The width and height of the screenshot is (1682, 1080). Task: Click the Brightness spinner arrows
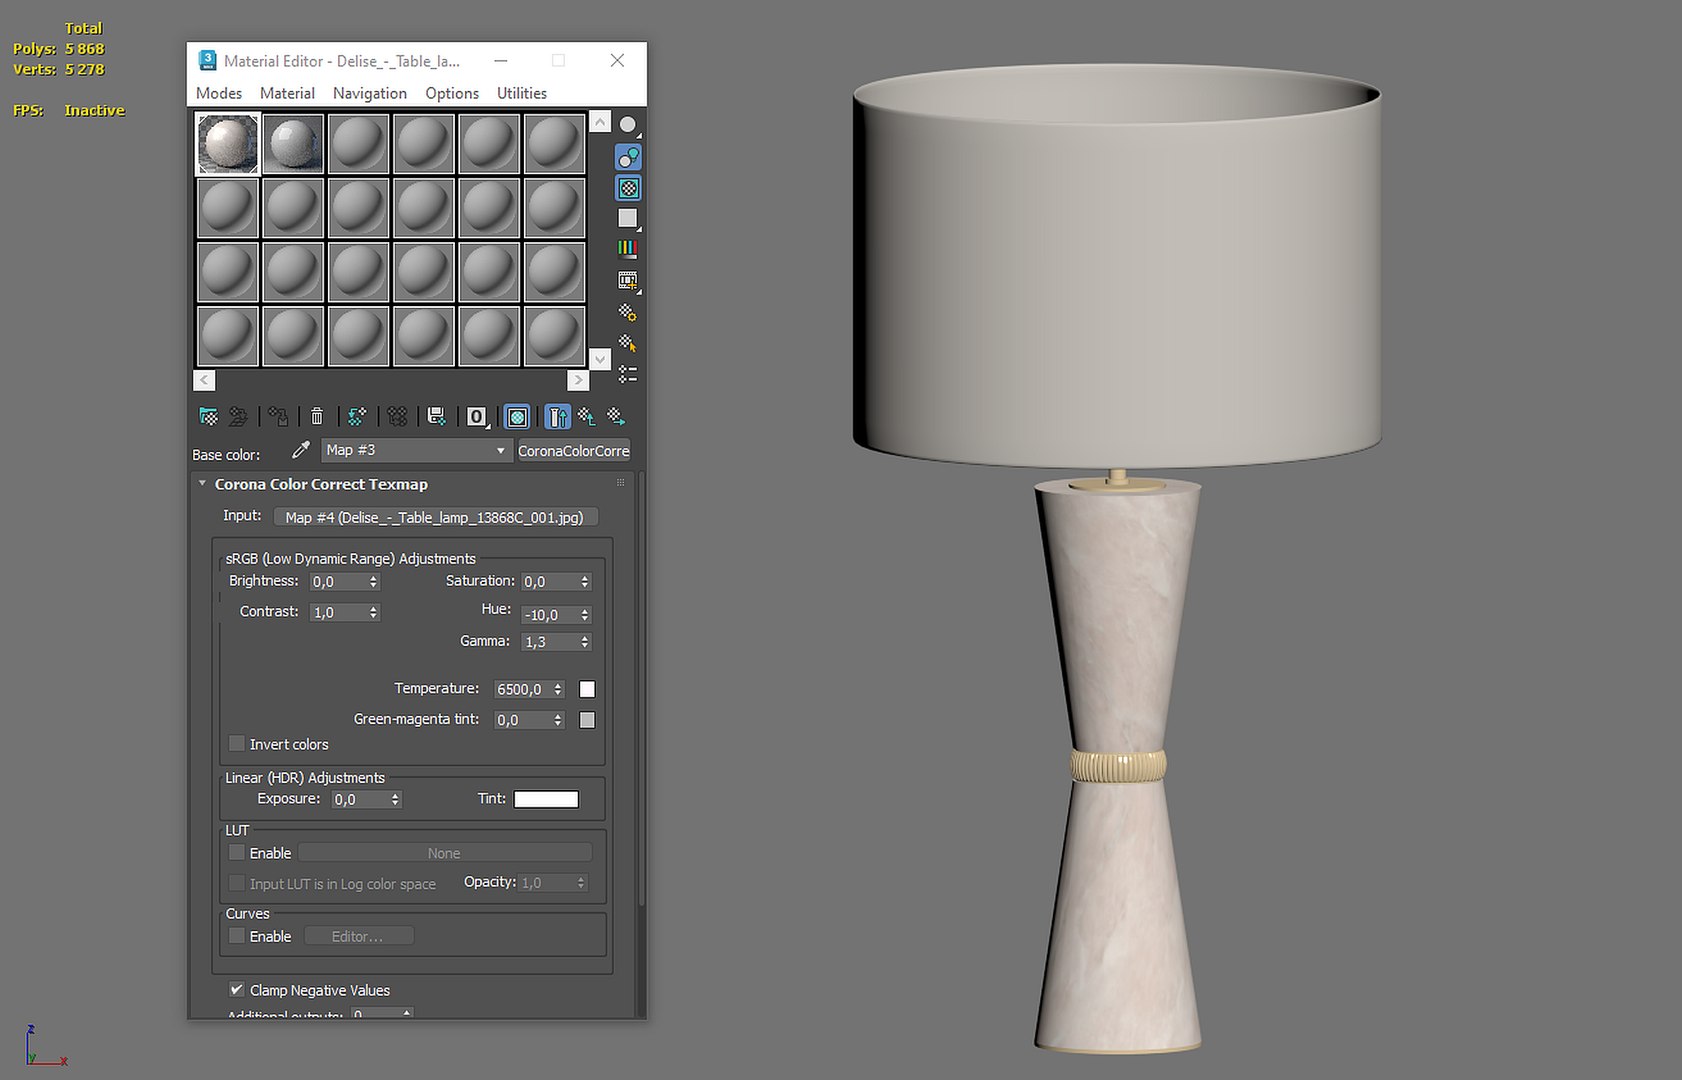pos(373,582)
